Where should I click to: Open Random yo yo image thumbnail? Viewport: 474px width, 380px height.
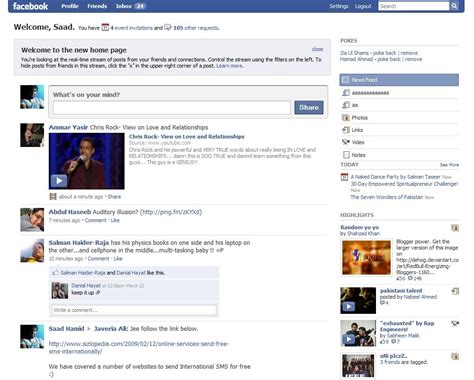366,258
